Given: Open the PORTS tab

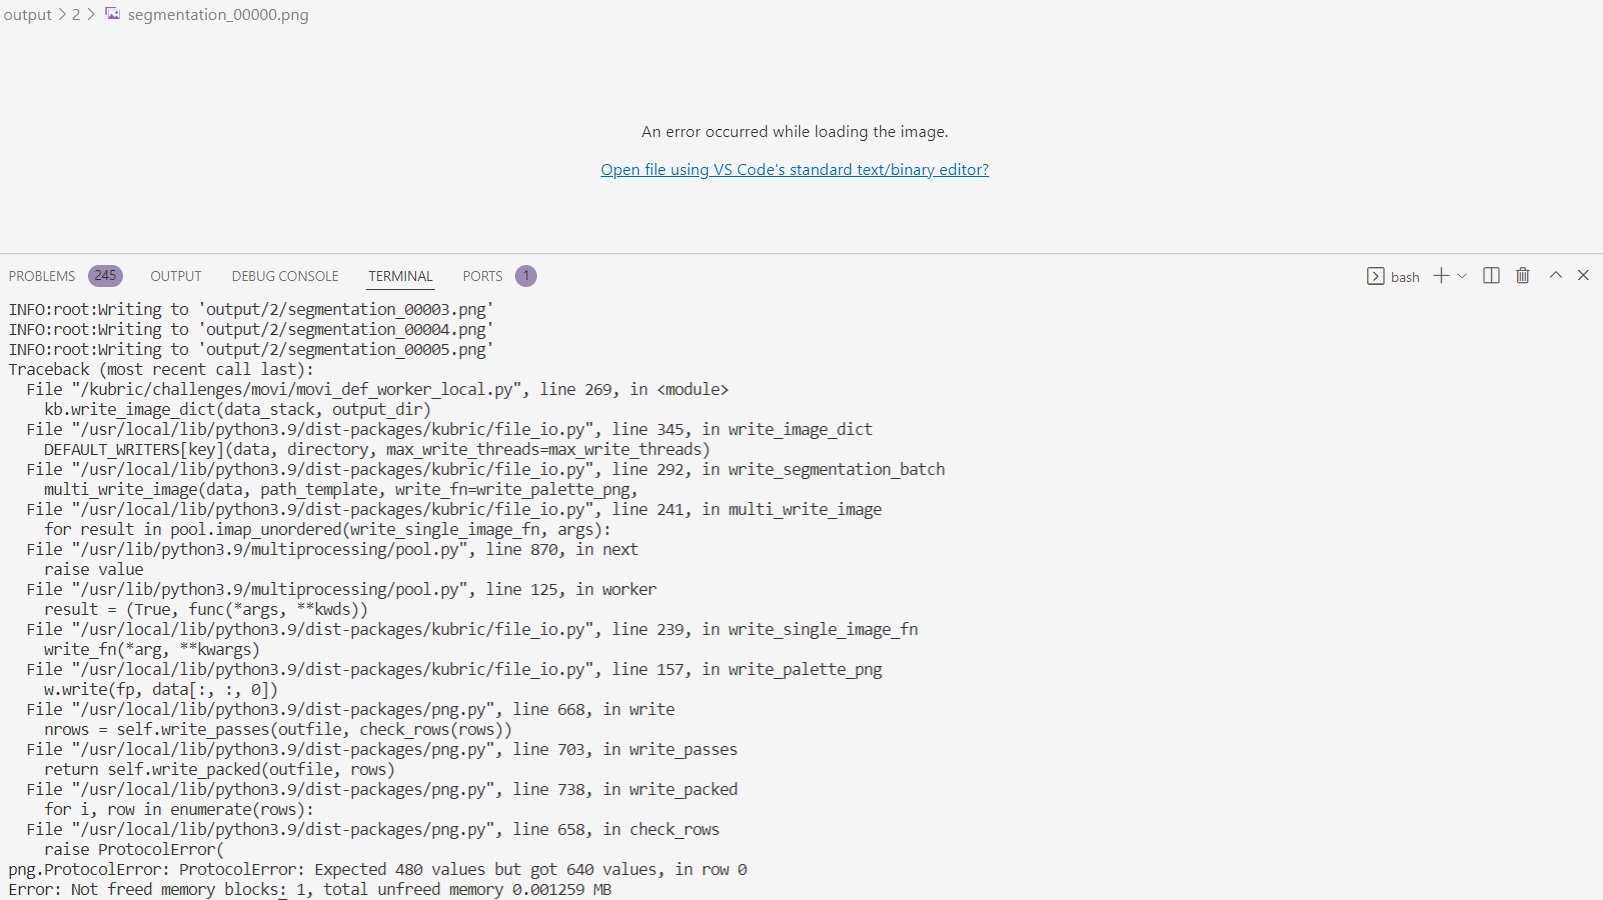Looking at the screenshot, I should pyautogui.click(x=481, y=275).
